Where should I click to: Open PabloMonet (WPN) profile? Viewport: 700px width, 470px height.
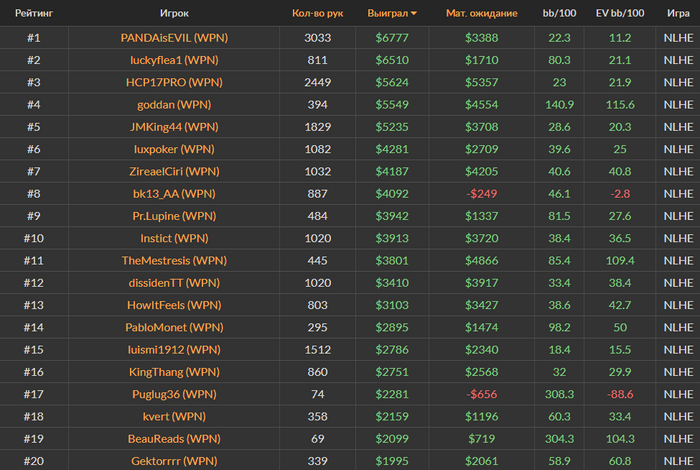174,327
